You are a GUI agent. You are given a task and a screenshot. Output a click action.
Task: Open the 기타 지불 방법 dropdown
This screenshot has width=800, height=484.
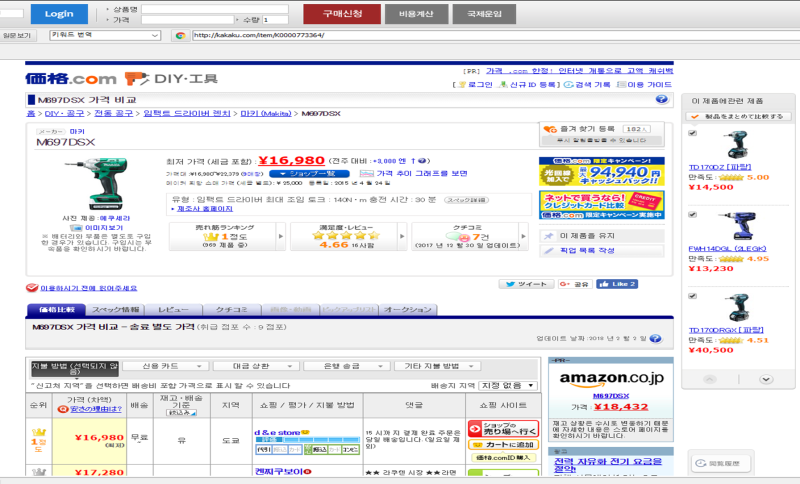[x=437, y=366]
